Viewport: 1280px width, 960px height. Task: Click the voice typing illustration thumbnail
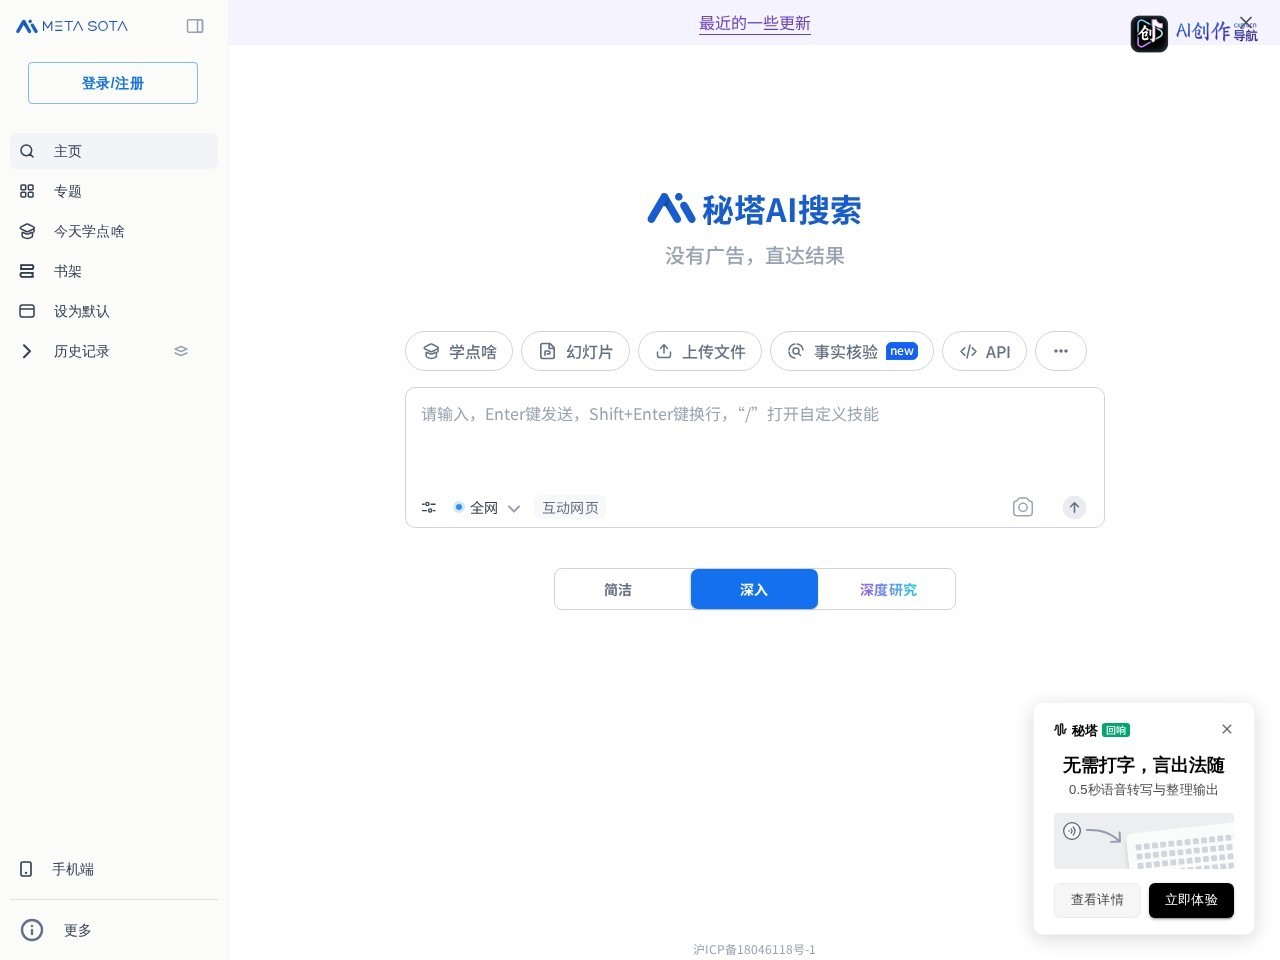[1144, 841]
